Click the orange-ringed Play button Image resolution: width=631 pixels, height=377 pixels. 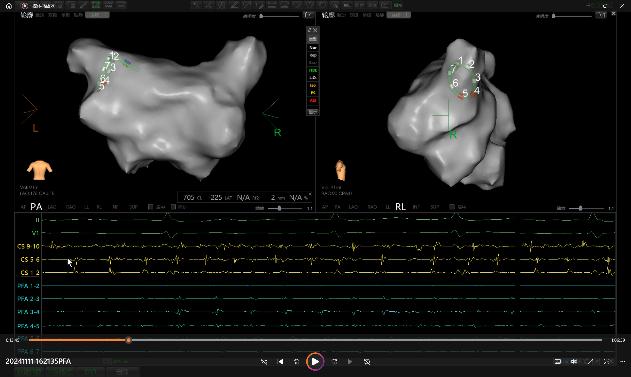(x=315, y=362)
